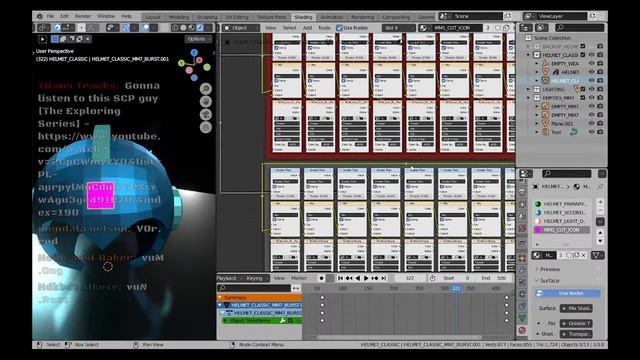
Task: Open the node editor Add menu
Action: (x=307, y=28)
